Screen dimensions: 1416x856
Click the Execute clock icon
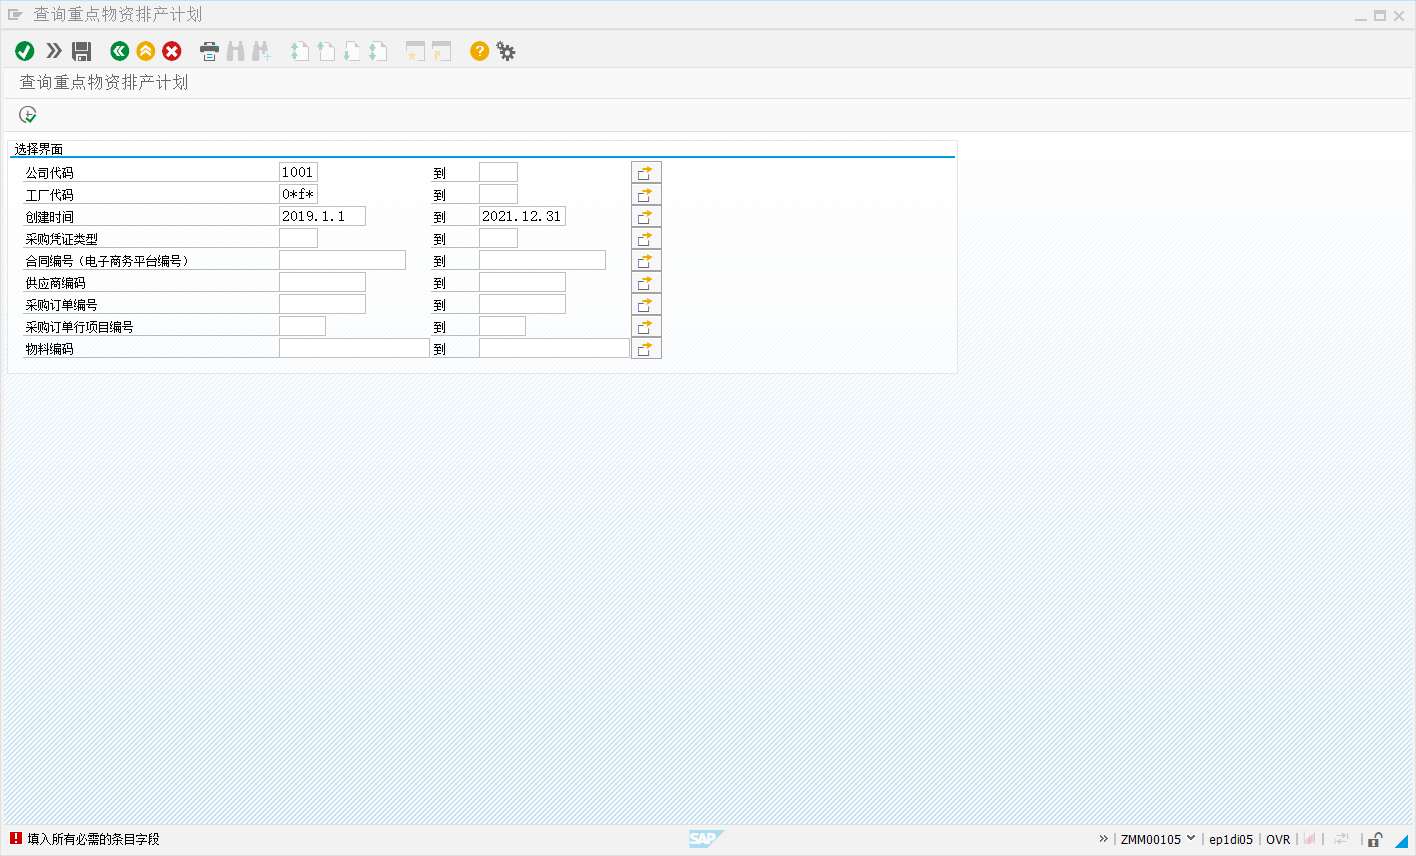coord(28,115)
